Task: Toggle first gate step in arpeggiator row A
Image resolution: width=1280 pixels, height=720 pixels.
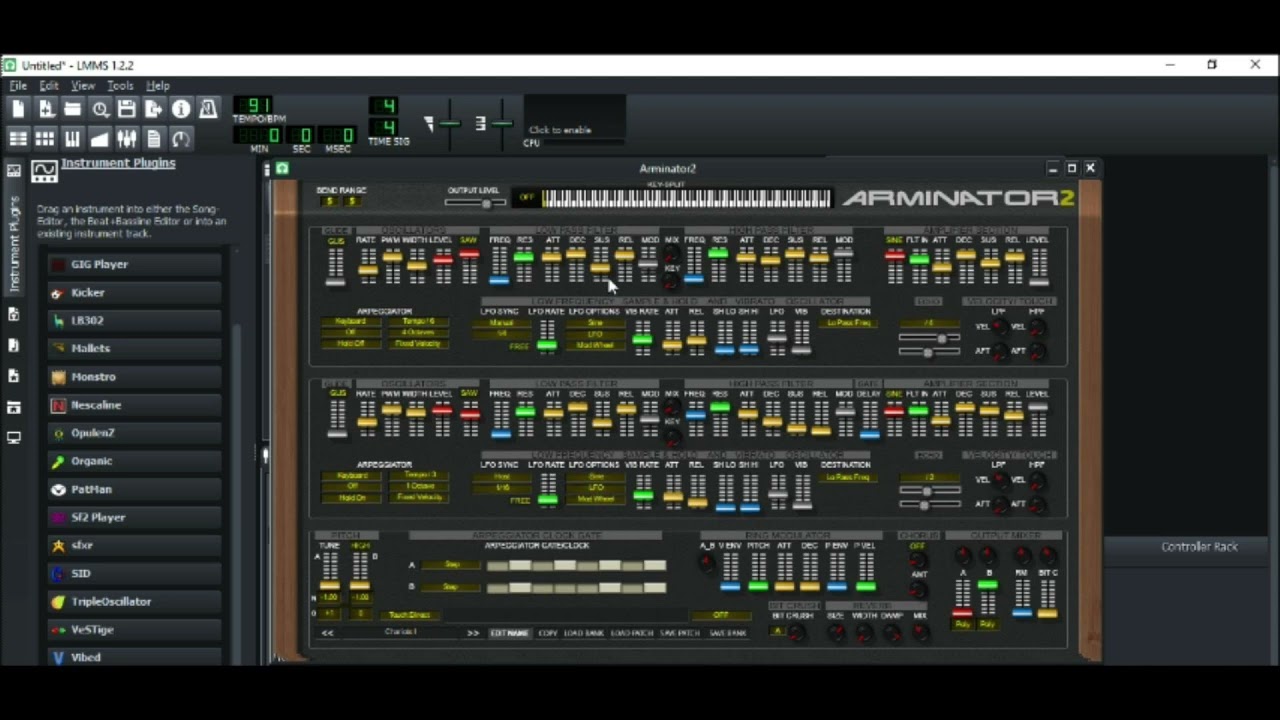Action: pos(497,566)
